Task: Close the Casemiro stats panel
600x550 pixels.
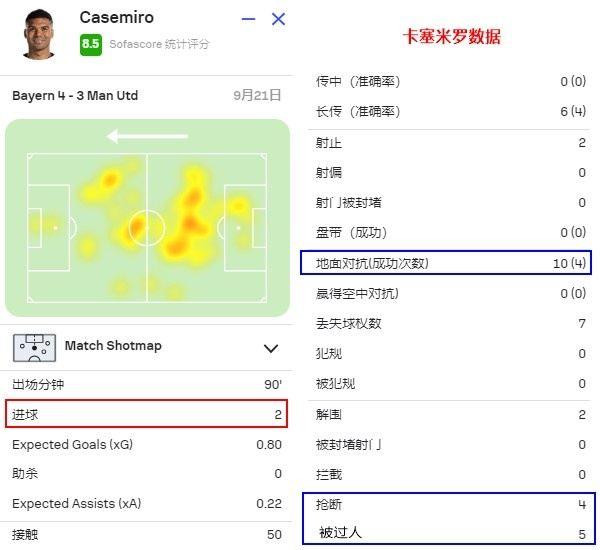Action: [x=278, y=19]
